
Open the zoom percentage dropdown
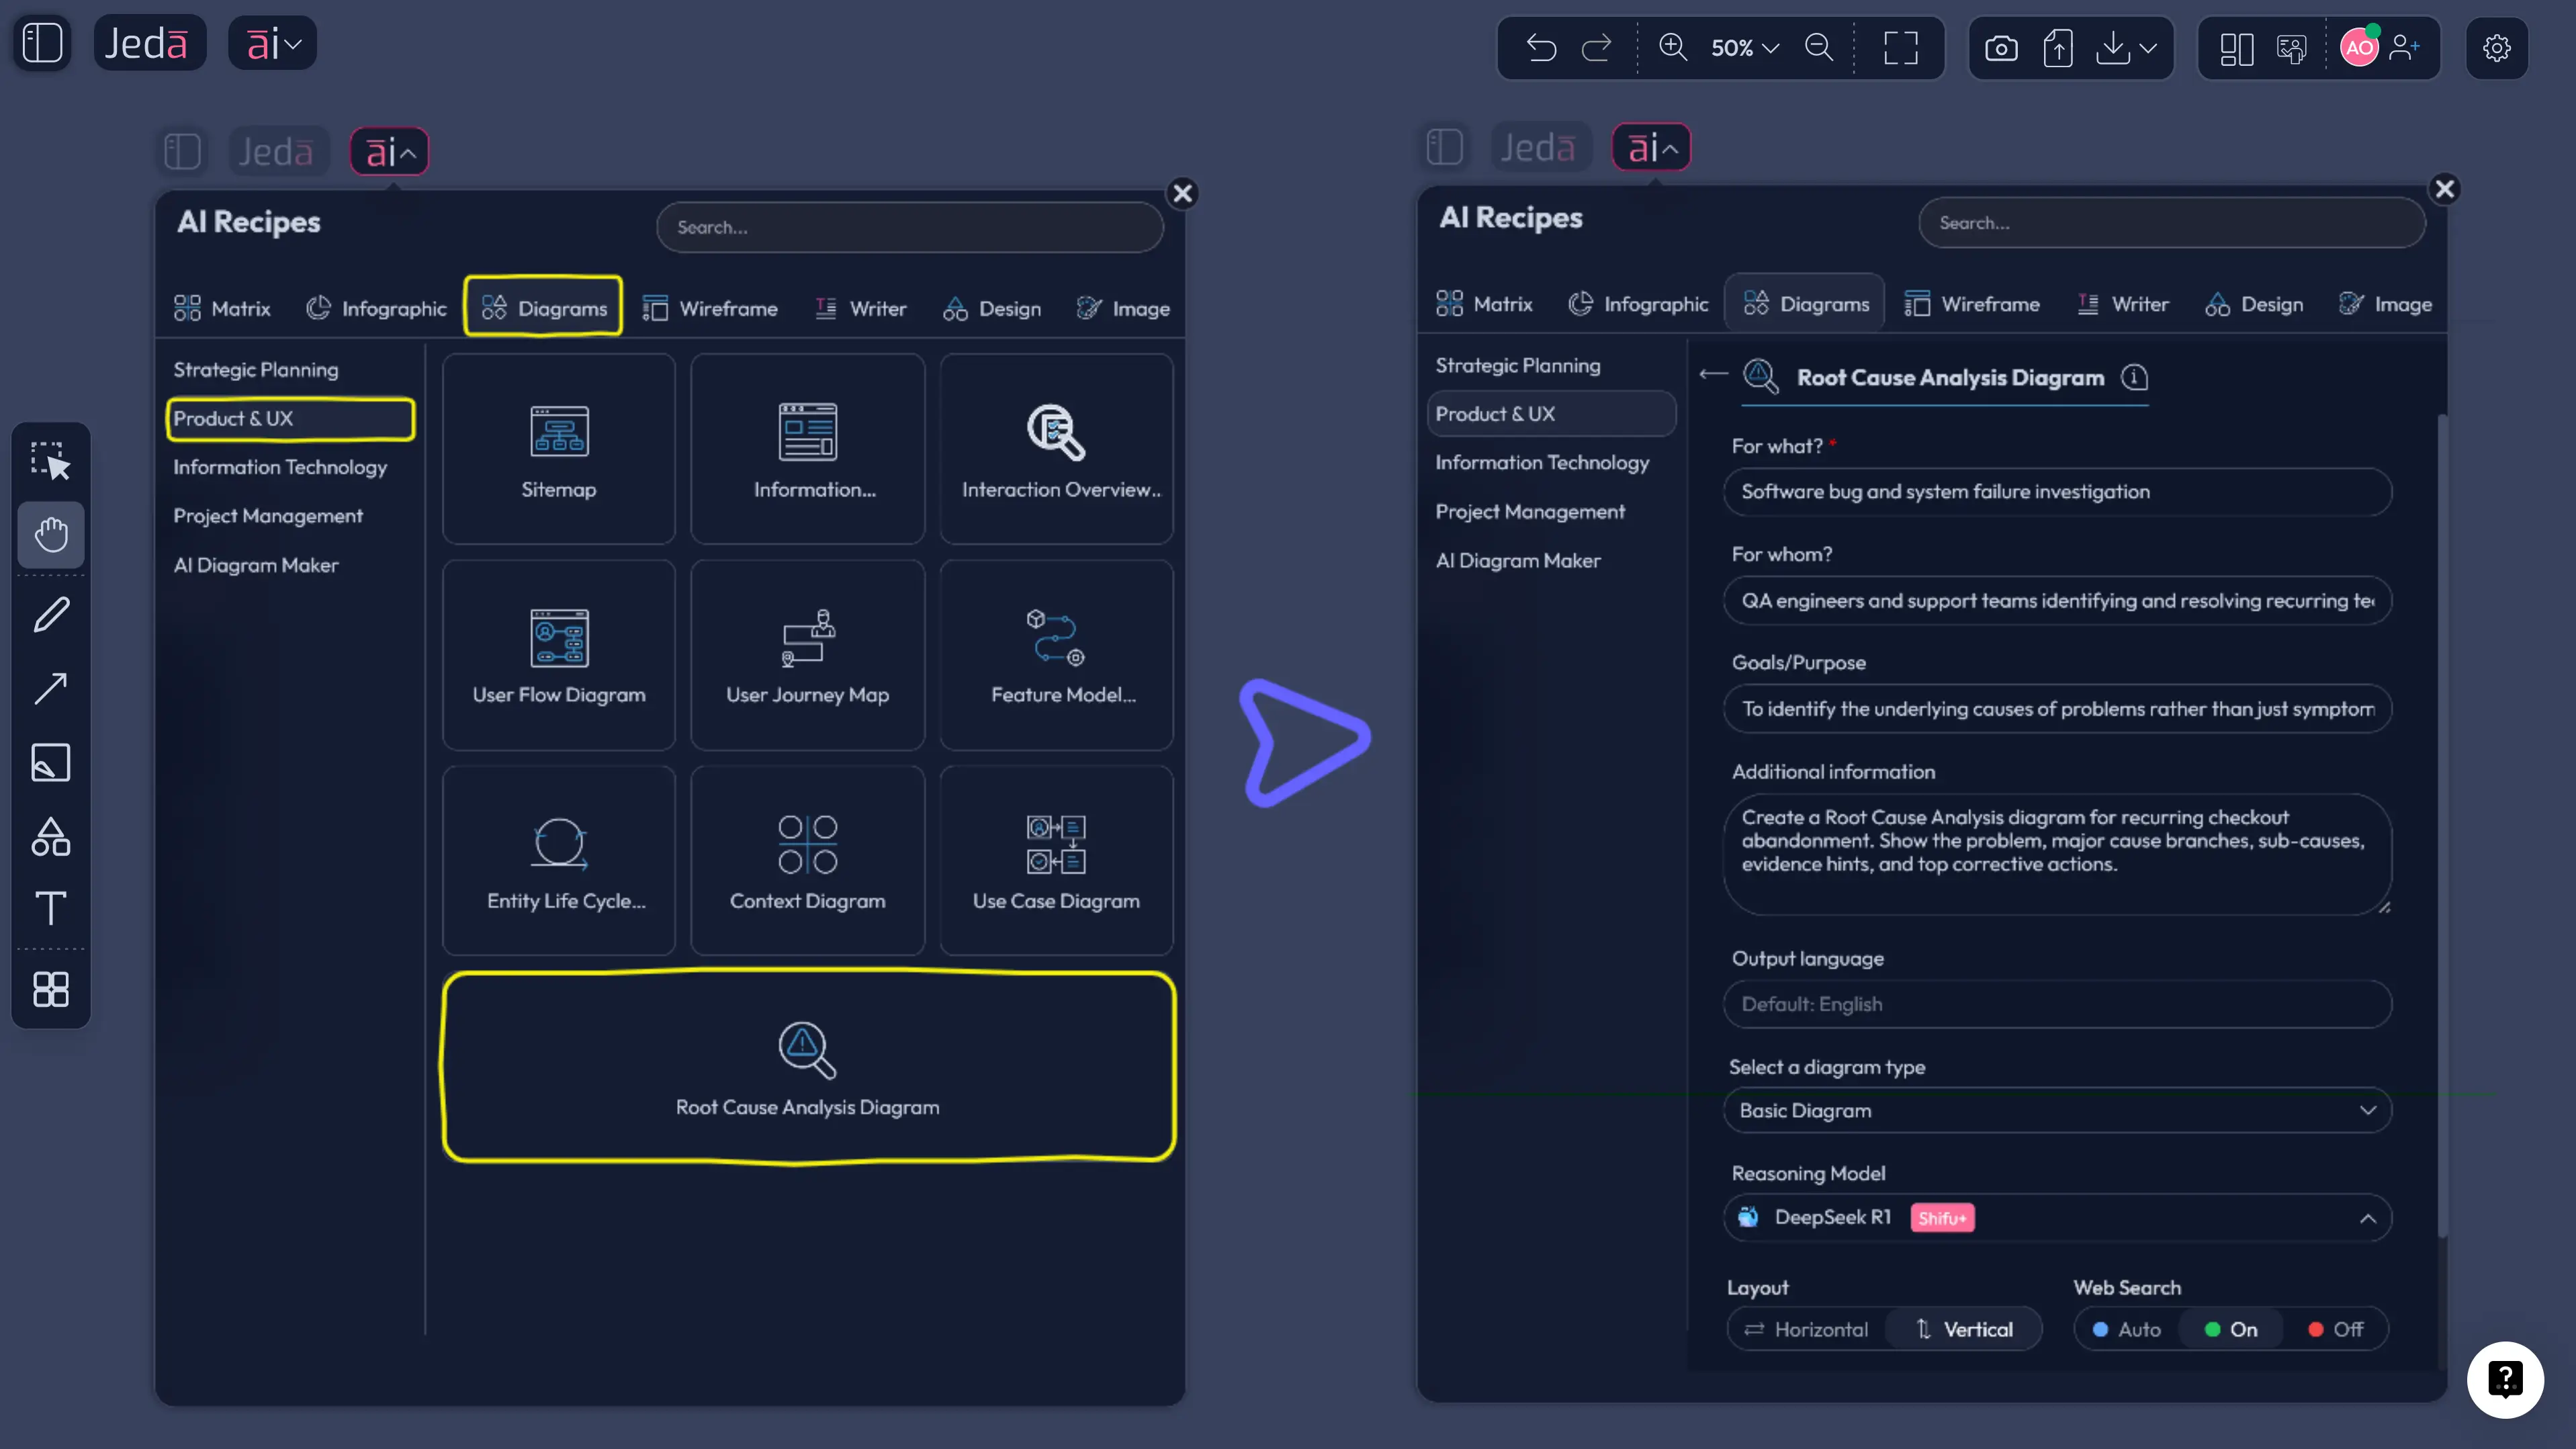1744,47
